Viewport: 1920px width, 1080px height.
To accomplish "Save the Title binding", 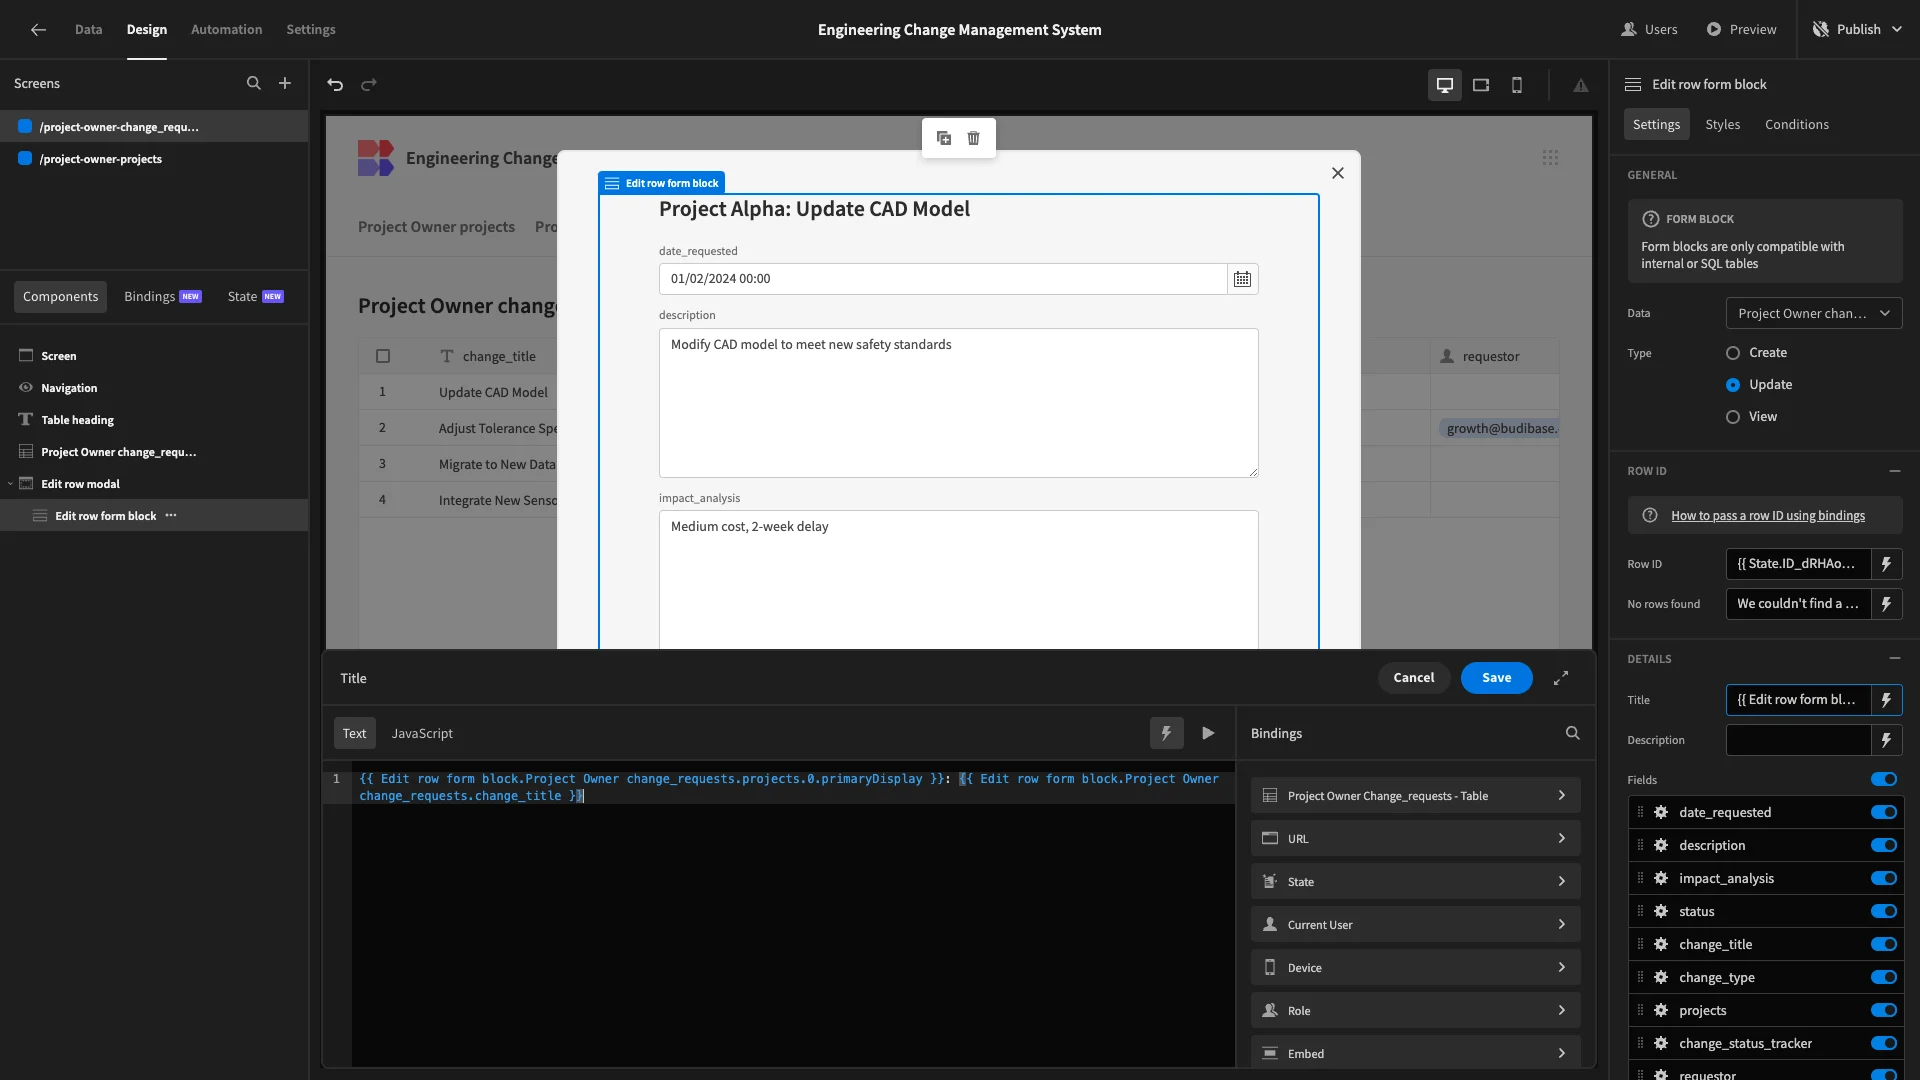I will pyautogui.click(x=1496, y=678).
